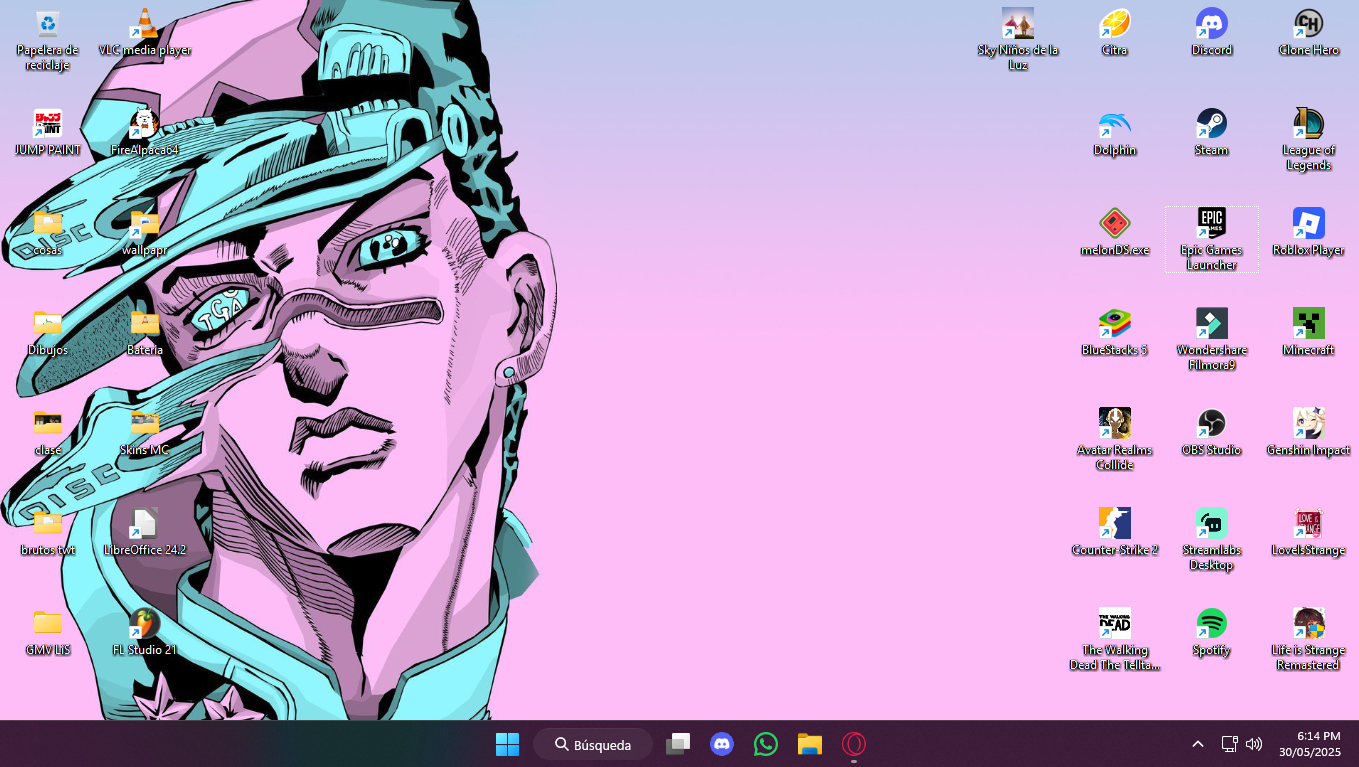Screen dimensions: 1359x767
Task: Select the Steam desktop shortcut
Action: pyautogui.click(x=1212, y=133)
